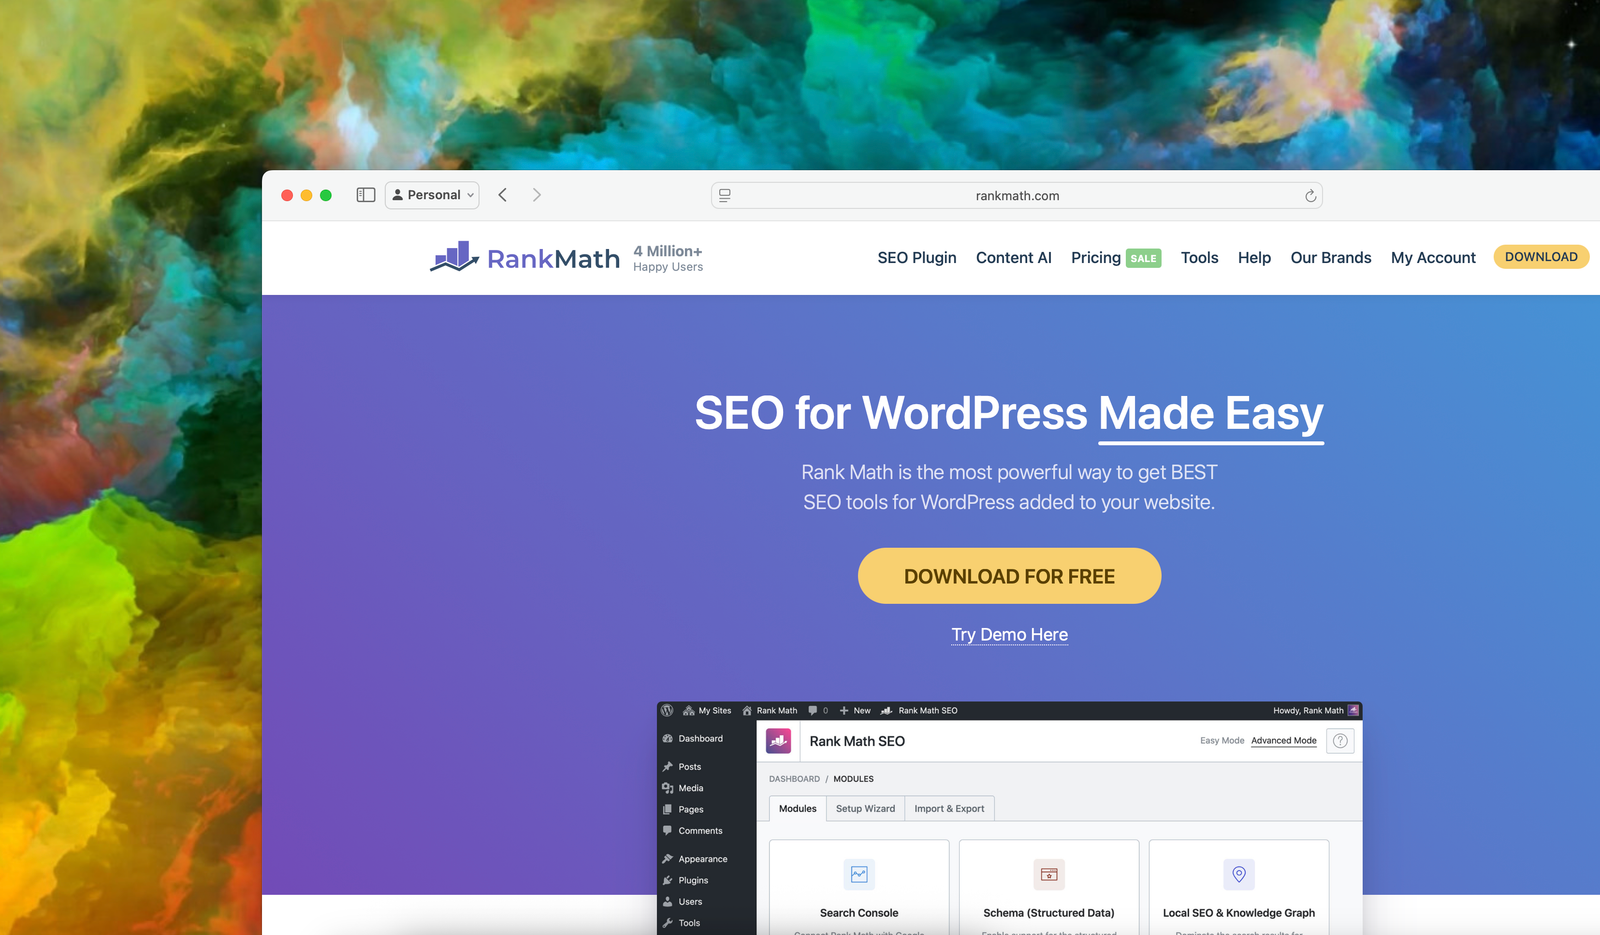Click the Schema (Structured Data) card title
This screenshot has height=935, width=1600.
click(1049, 913)
